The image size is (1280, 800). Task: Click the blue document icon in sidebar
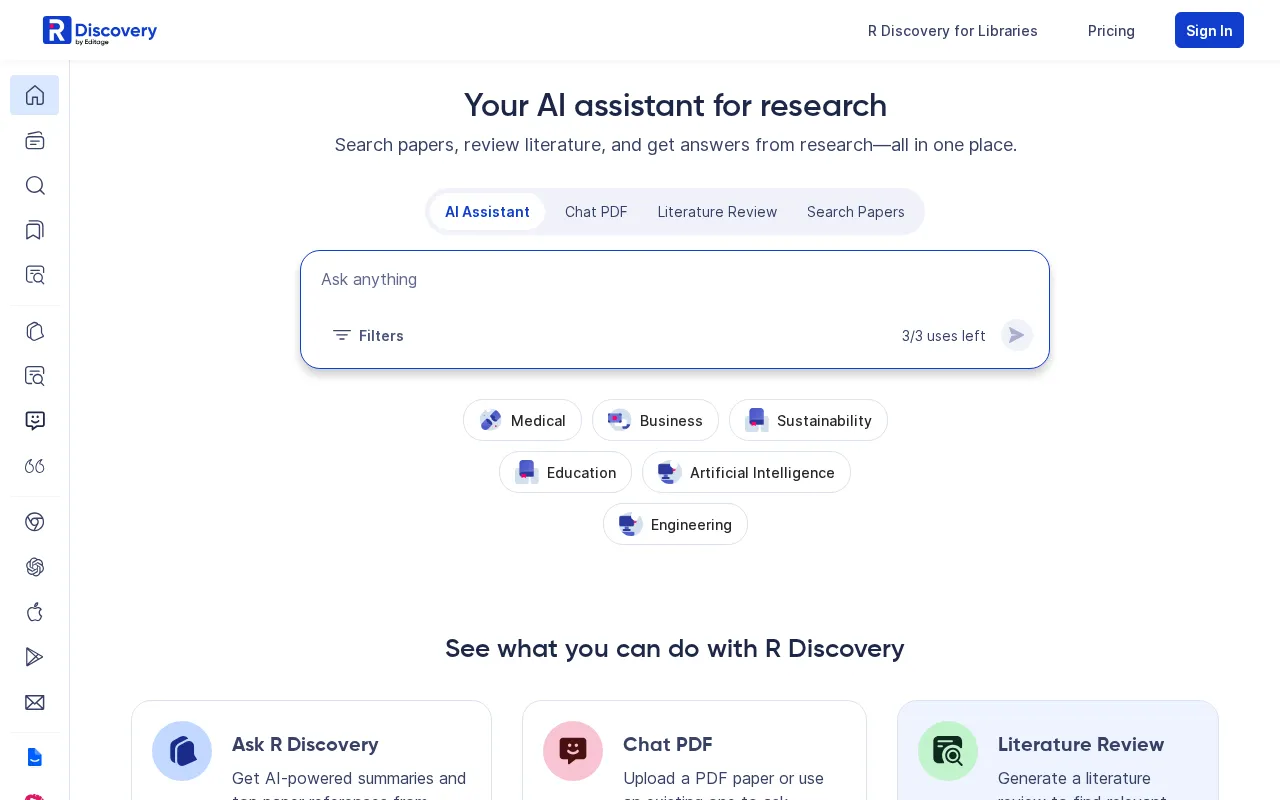coord(35,757)
